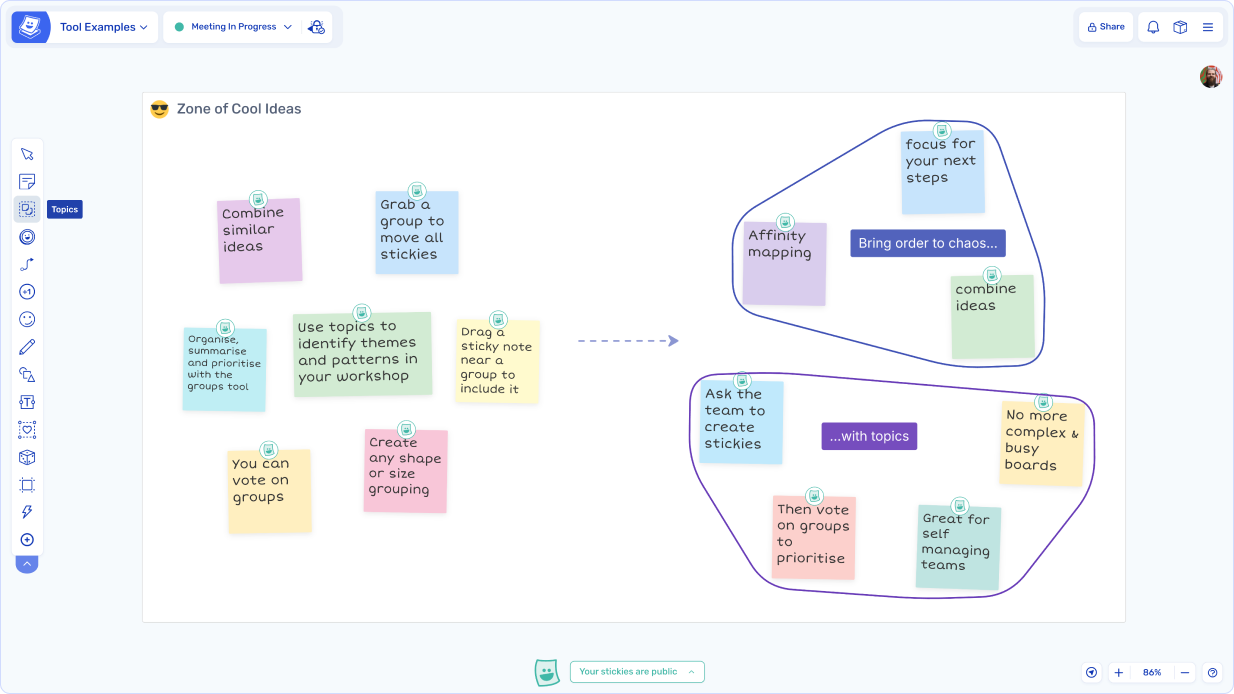Click the 'Bring order to chaos...' topic label

coord(927,243)
